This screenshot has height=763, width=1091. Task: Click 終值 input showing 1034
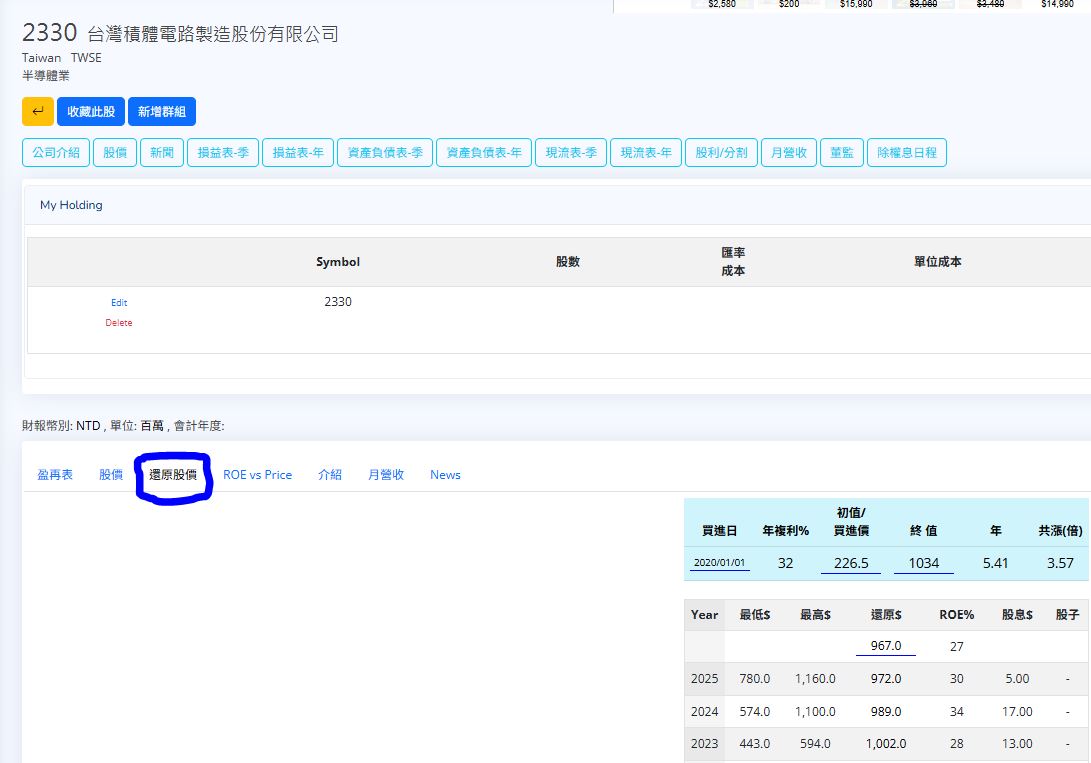(x=924, y=563)
